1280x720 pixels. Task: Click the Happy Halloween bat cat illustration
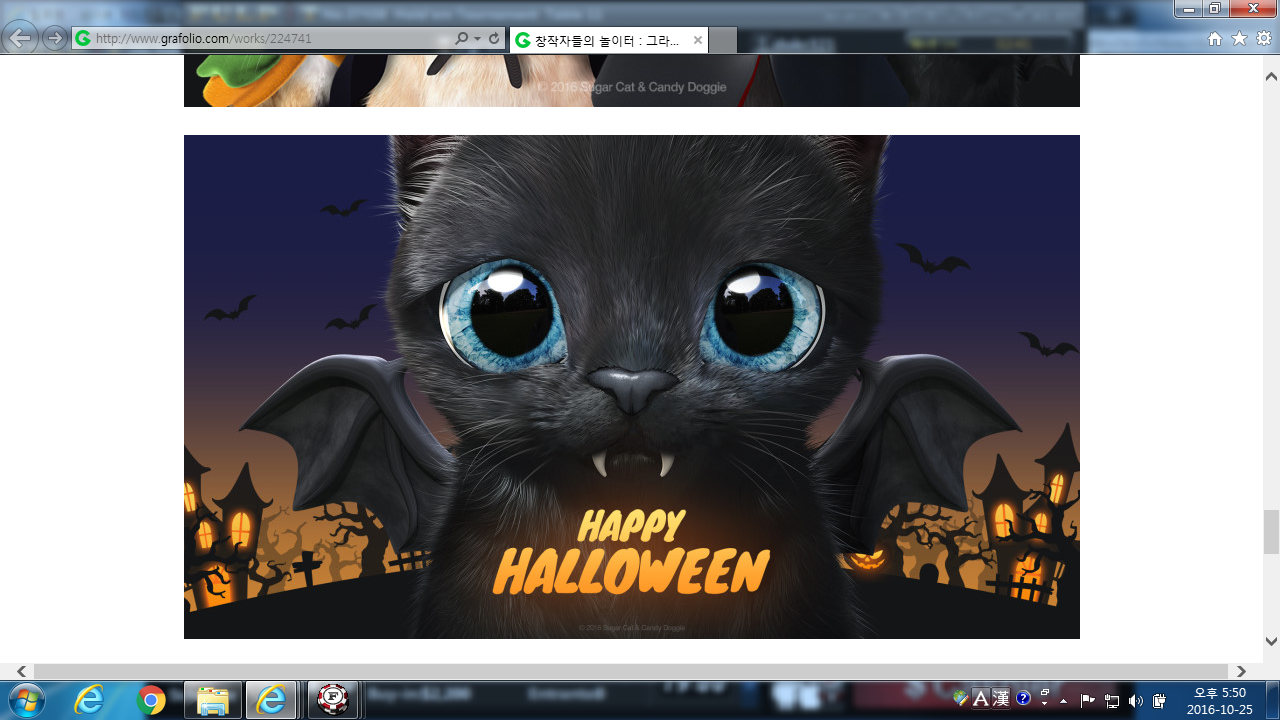point(632,387)
